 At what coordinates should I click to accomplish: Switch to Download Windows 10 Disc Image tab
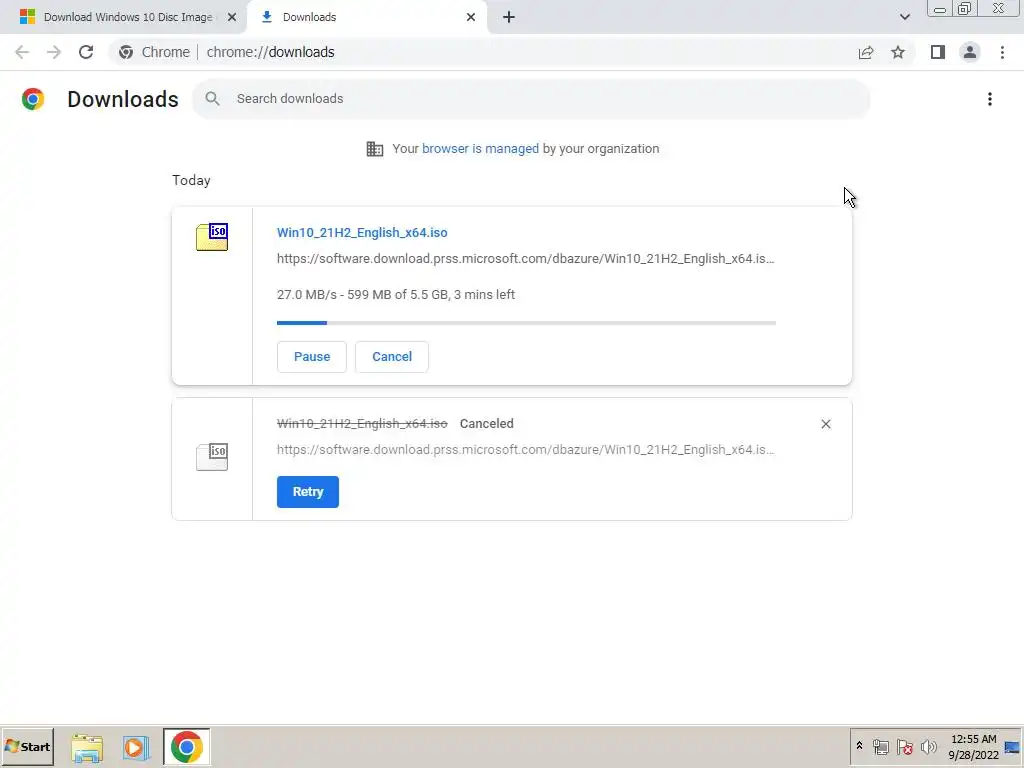pyautogui.click(x=123, y=17)
